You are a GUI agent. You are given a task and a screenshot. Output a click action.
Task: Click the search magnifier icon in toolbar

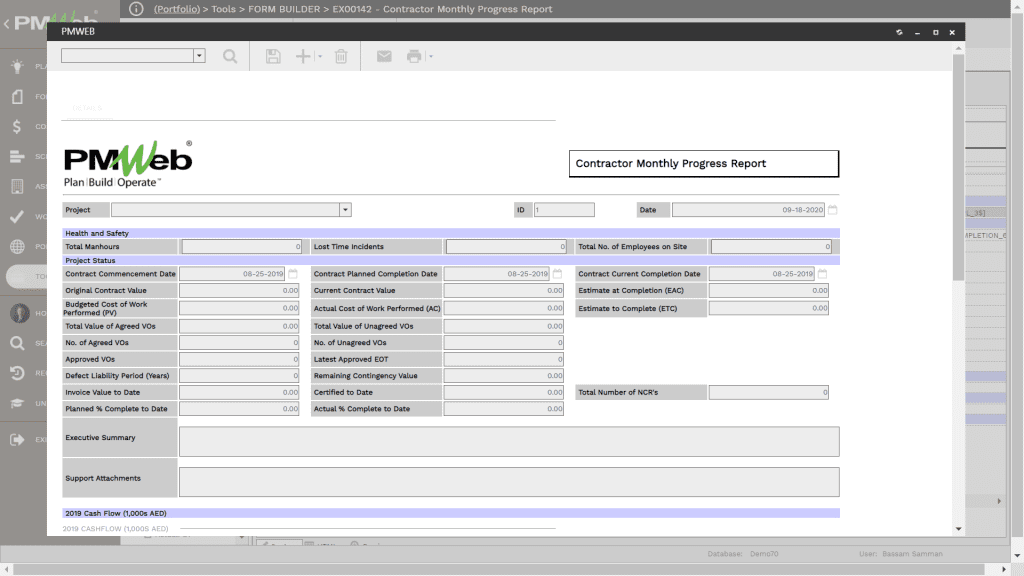tap(230, 57)
